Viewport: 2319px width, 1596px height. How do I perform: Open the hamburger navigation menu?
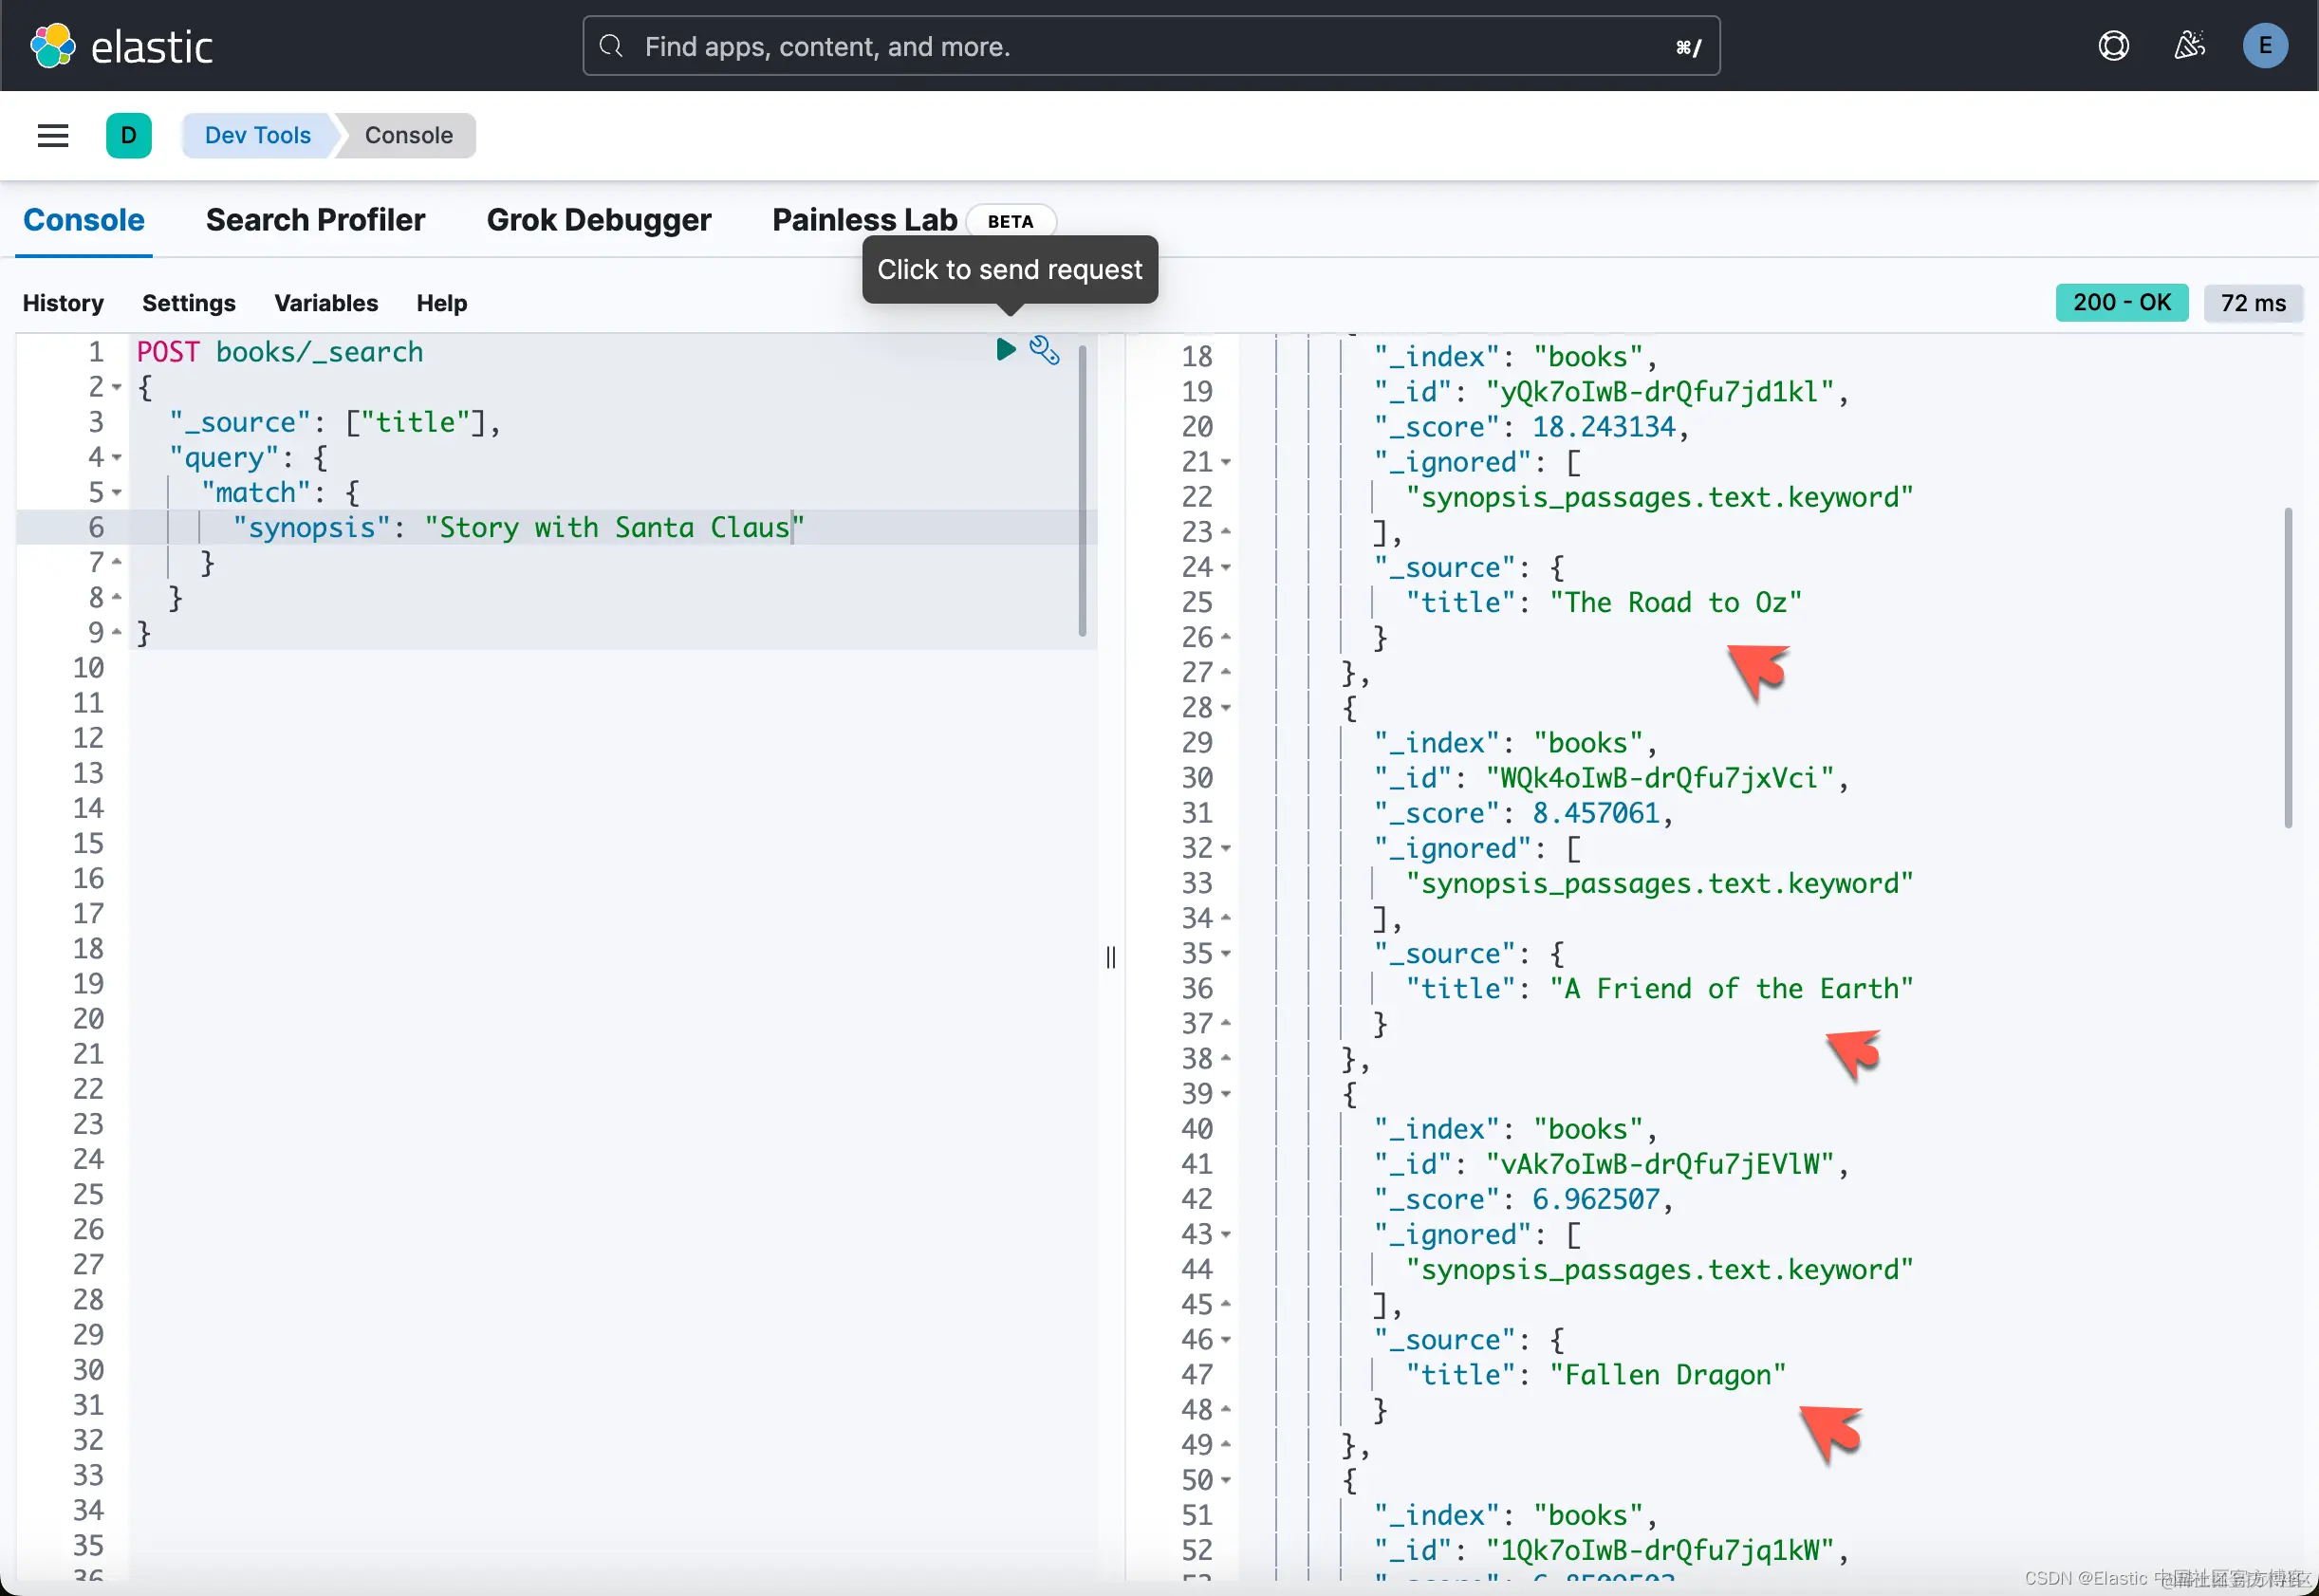tap(53, 135)
